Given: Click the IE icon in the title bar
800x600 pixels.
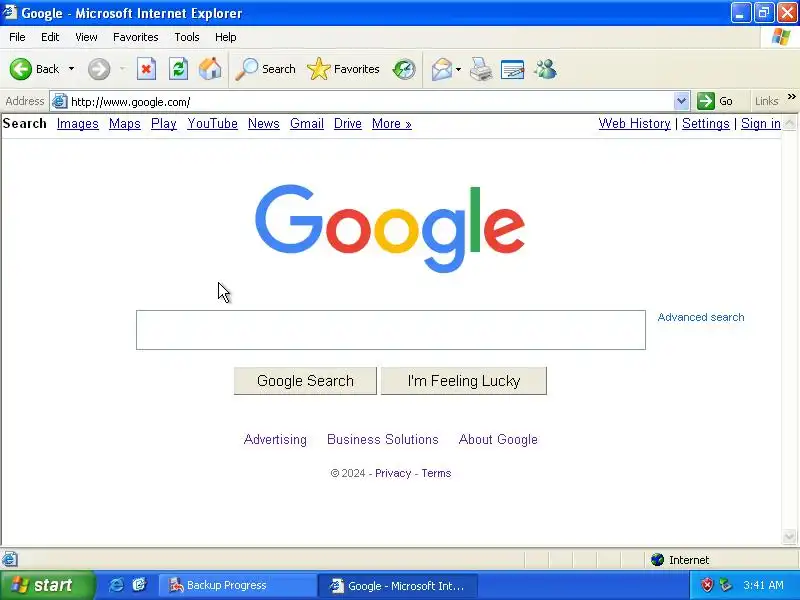Looking at the screenshot, I should click(x=10, y=12).
